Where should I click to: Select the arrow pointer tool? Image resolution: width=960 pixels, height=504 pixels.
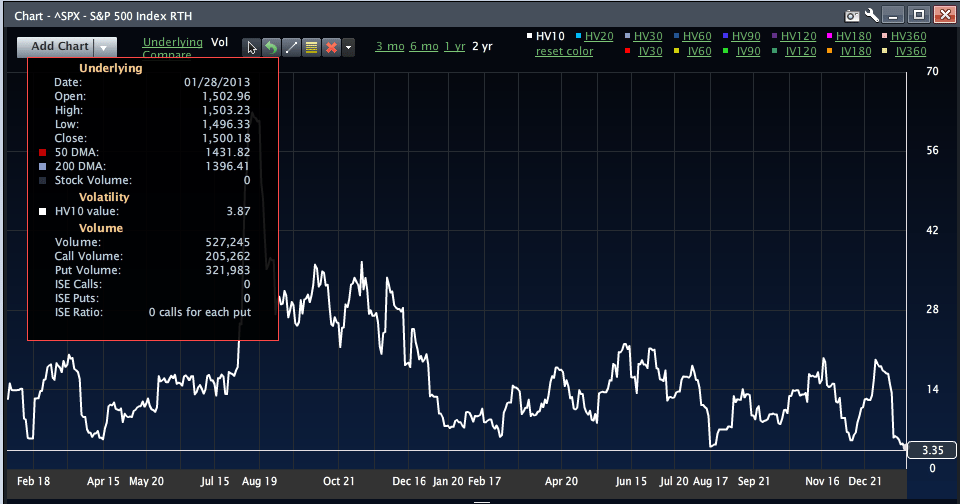[x=252, y=47]
